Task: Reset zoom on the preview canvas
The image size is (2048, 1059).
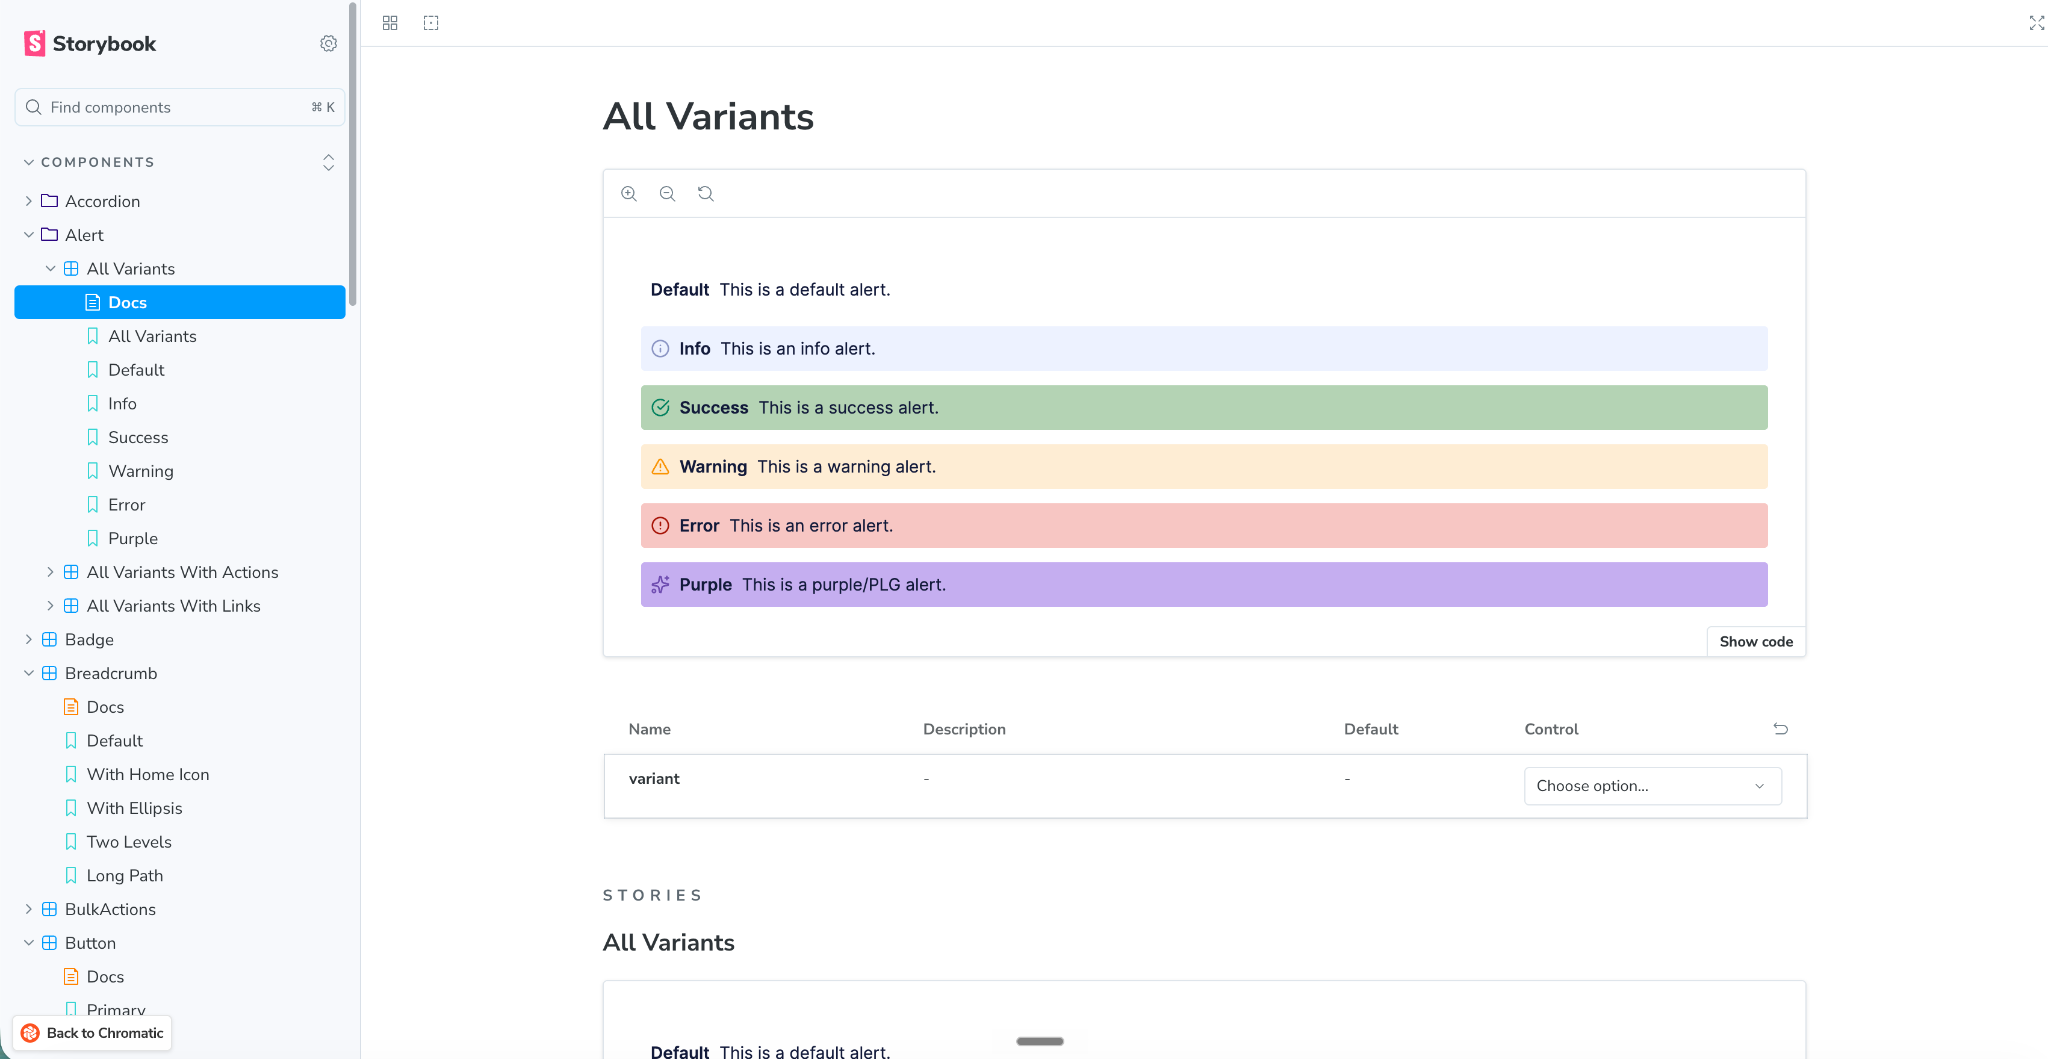Action: (x=706, y=194)
